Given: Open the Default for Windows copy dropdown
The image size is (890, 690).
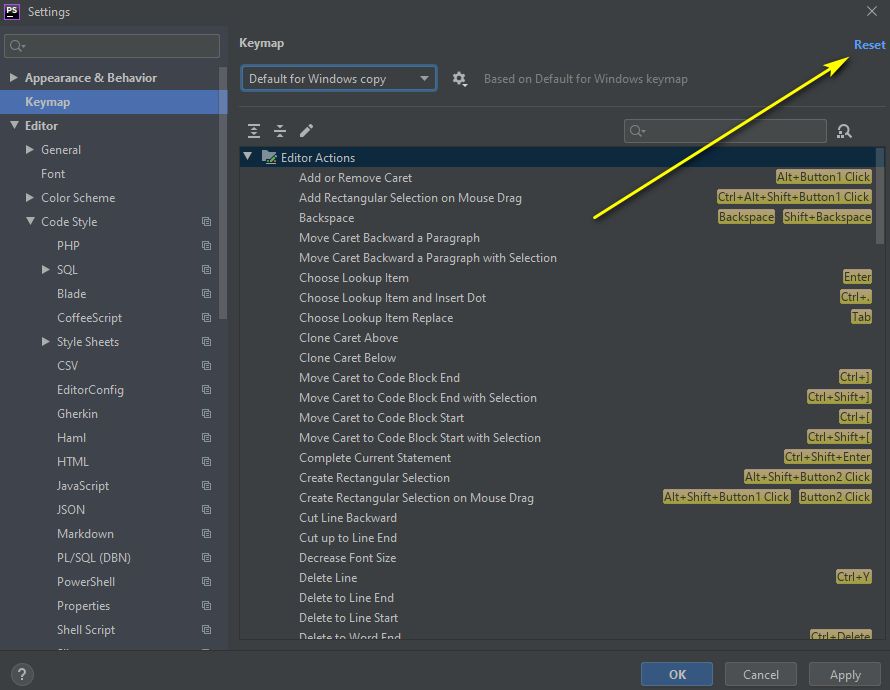Looking at the screenshot, I should pyautogui.click(x=339, y=78).
